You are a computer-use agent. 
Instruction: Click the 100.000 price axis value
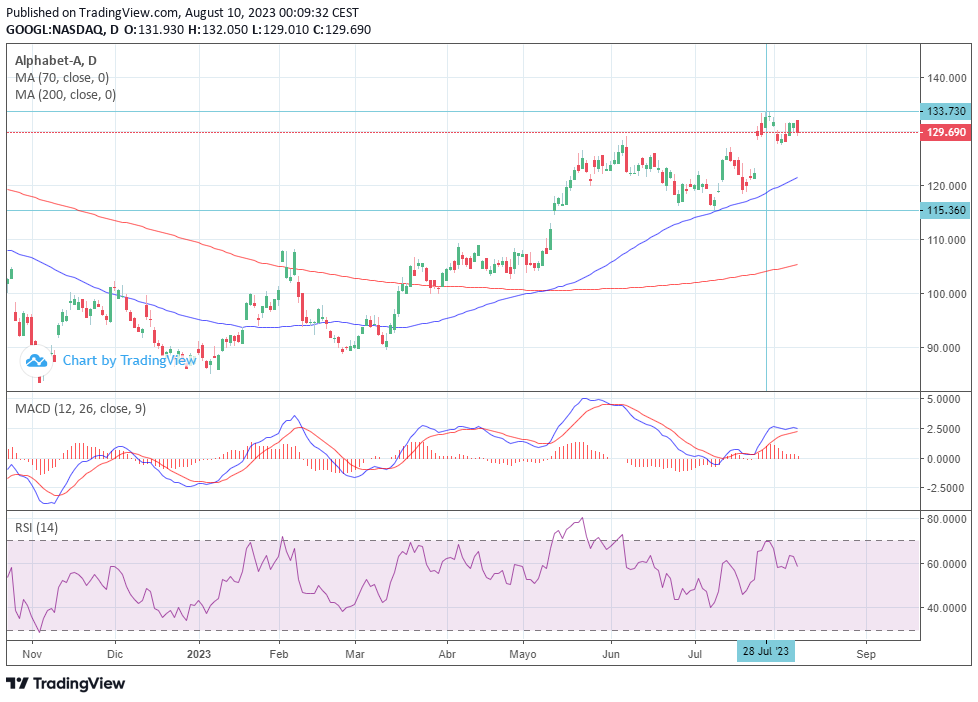pyautogui.click(x=947, y=294)
